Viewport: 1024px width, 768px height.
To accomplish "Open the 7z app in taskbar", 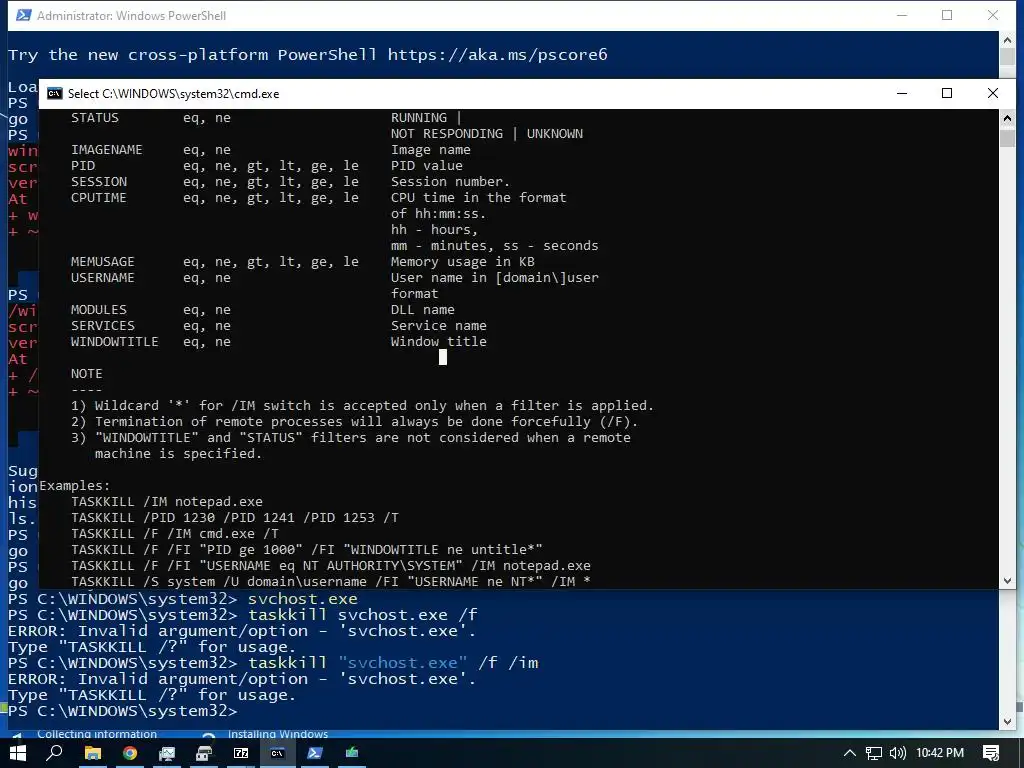I will pos(241,753).
